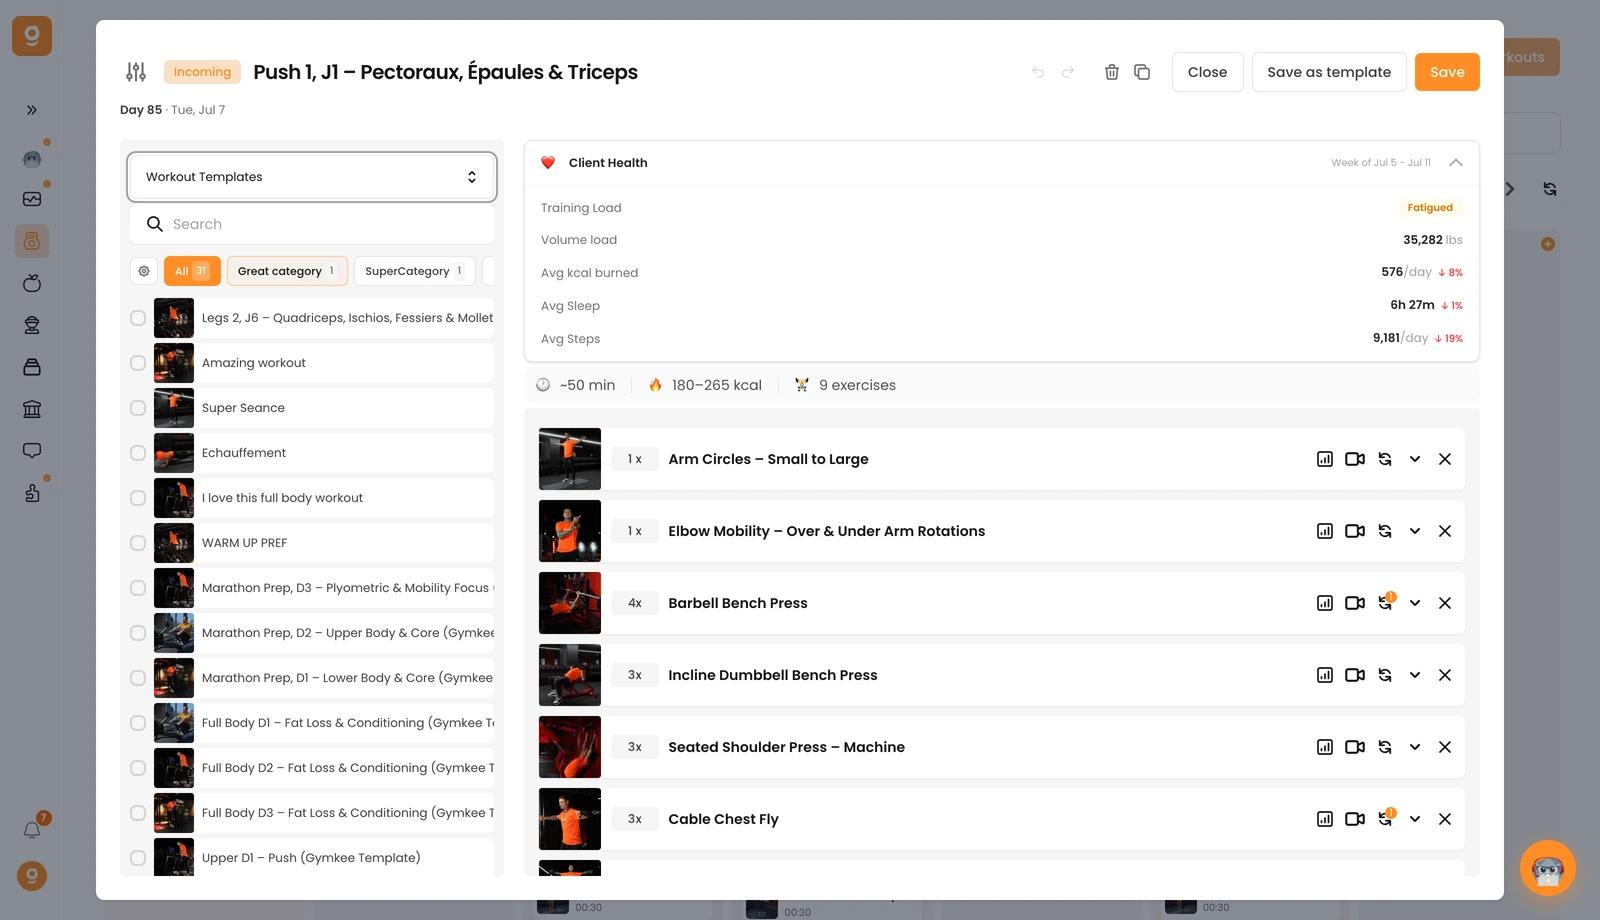
Task: Open the support chat bot bubble
Action: coord(1547,868)
